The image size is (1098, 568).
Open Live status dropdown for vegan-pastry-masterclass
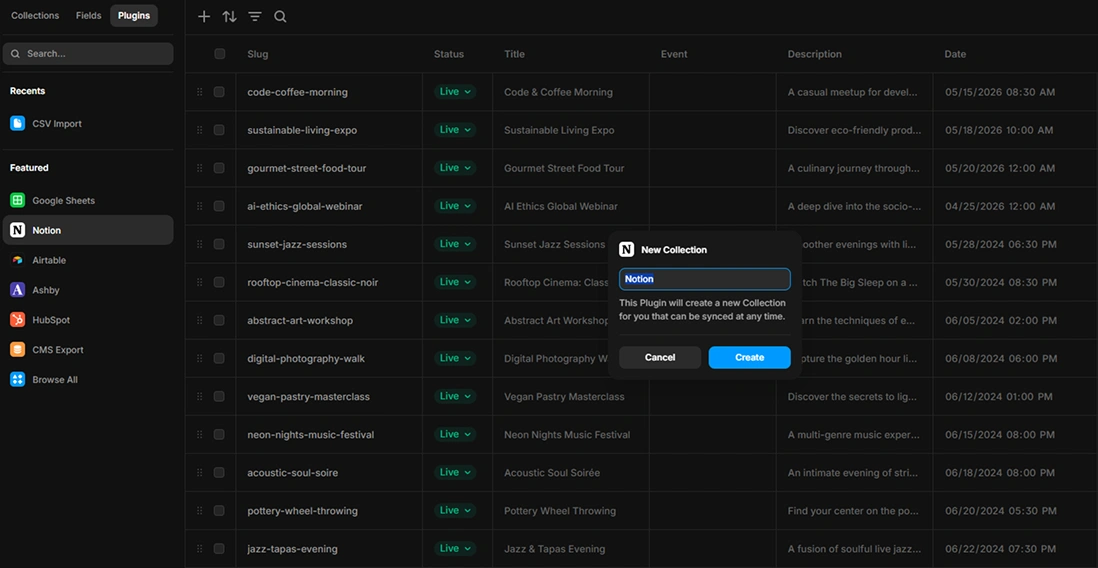[455, 396]
